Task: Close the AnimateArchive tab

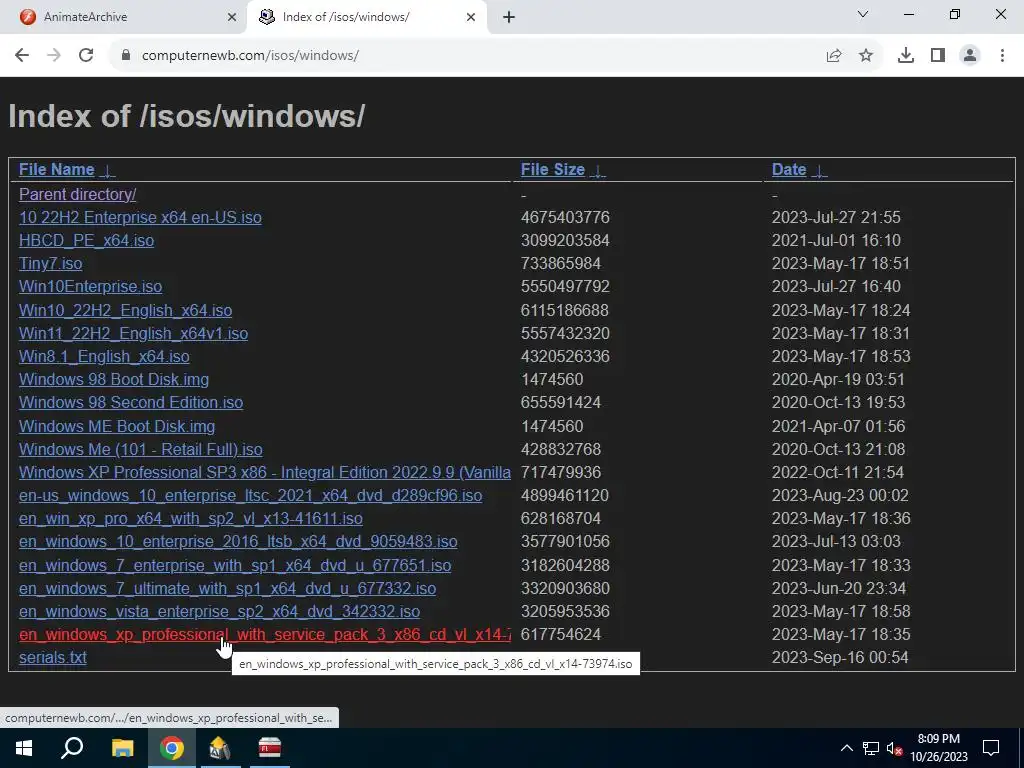Action: tap(231, 17)
